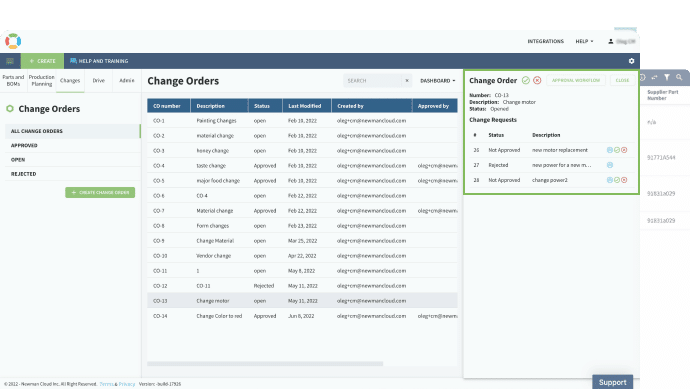Open the Parts and BOMs tab
Screen dimensions: 690x389
[13, 81]
